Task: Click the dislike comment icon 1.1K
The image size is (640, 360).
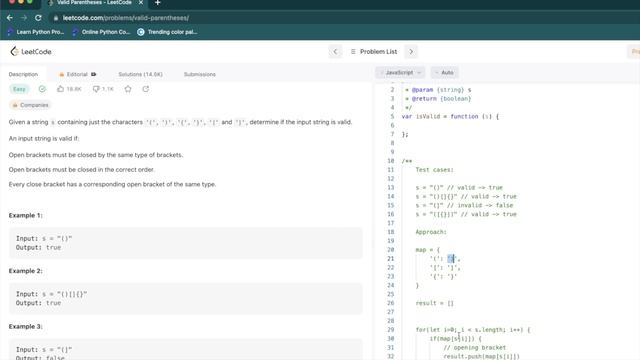Action: coord(103,89)
